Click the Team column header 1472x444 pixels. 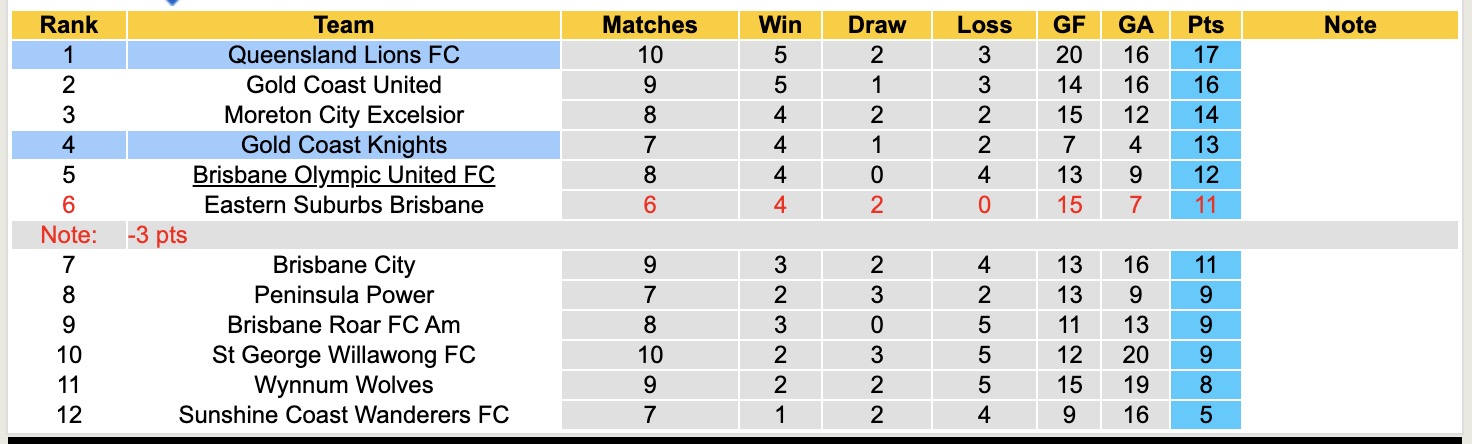343,25
